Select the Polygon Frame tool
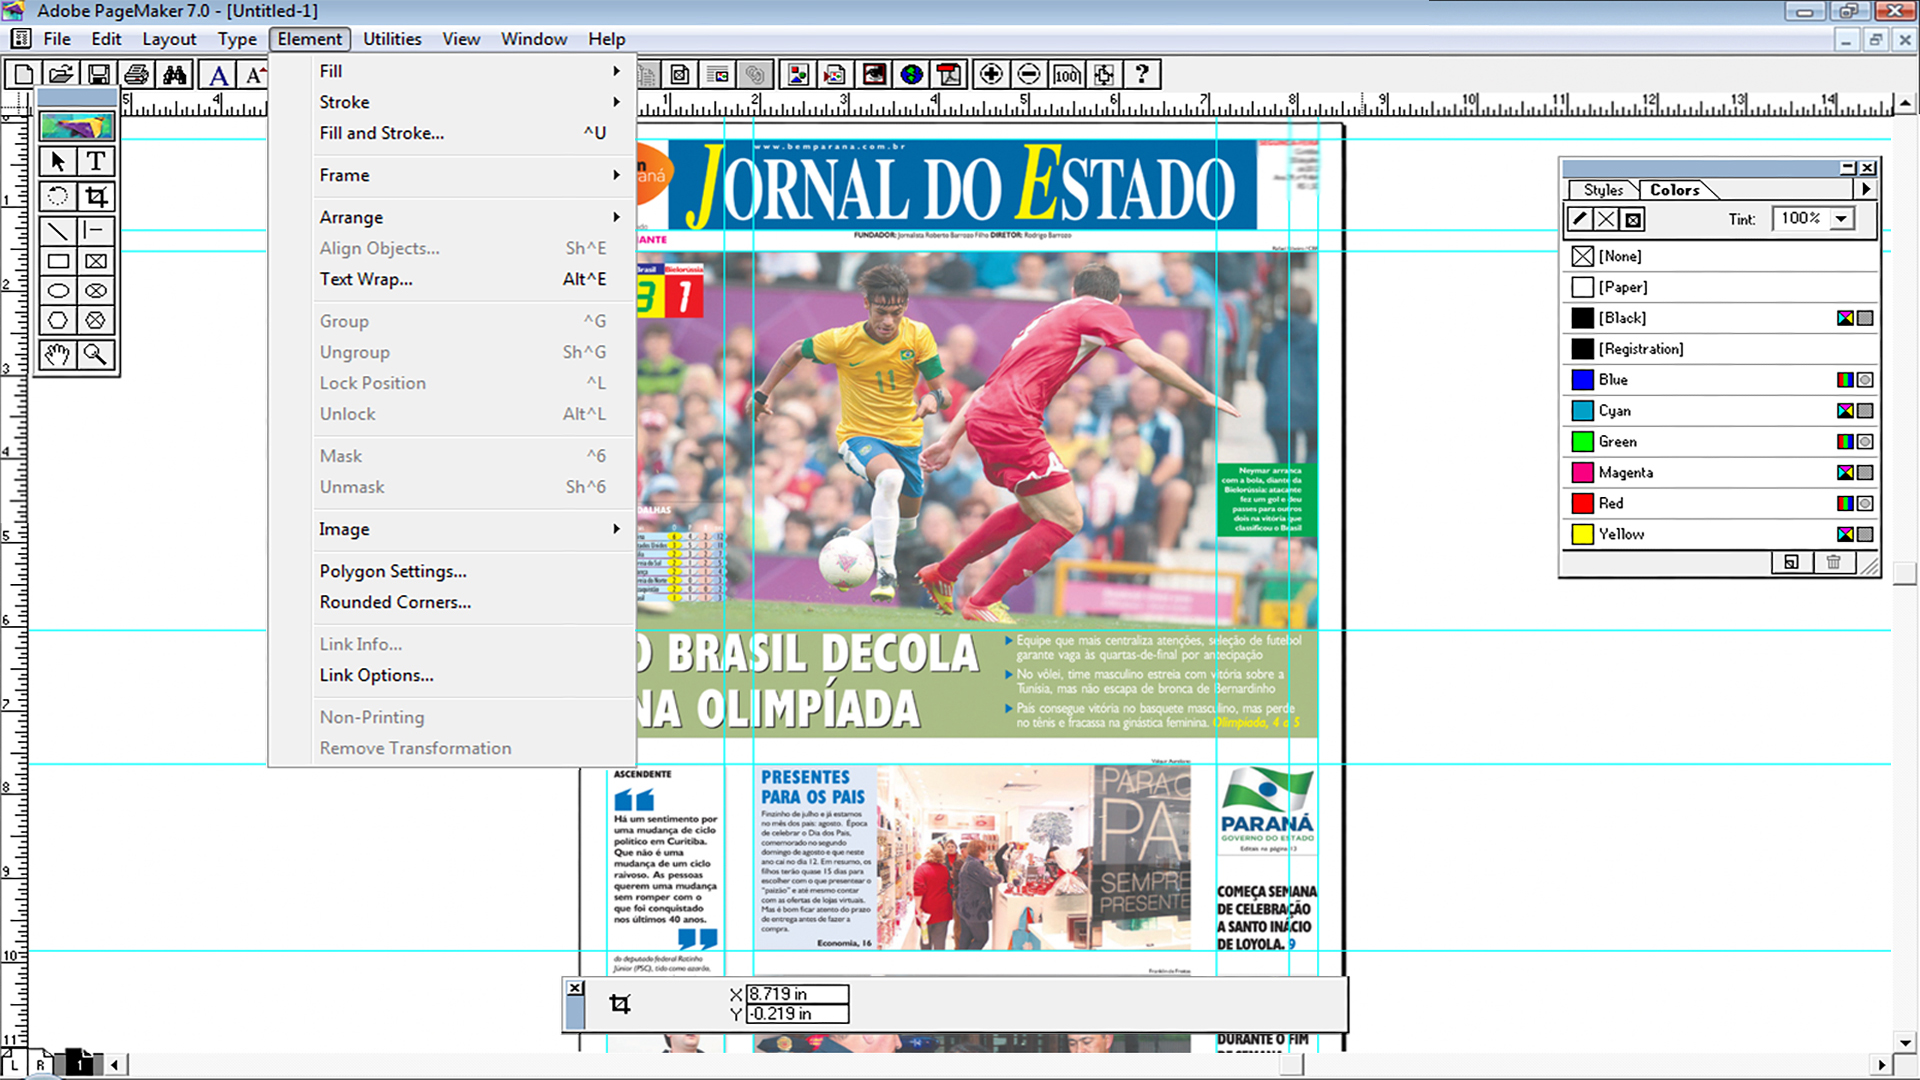 coord(96,321)
